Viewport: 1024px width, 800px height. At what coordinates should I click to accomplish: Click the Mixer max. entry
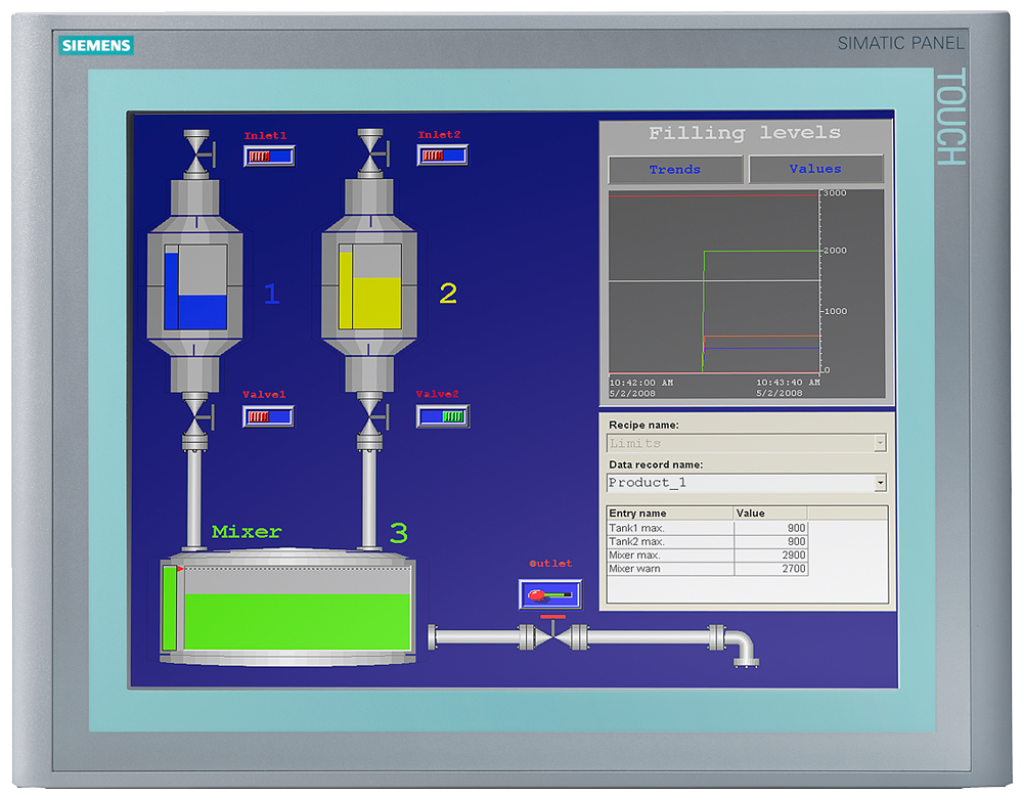coord(670,555)
